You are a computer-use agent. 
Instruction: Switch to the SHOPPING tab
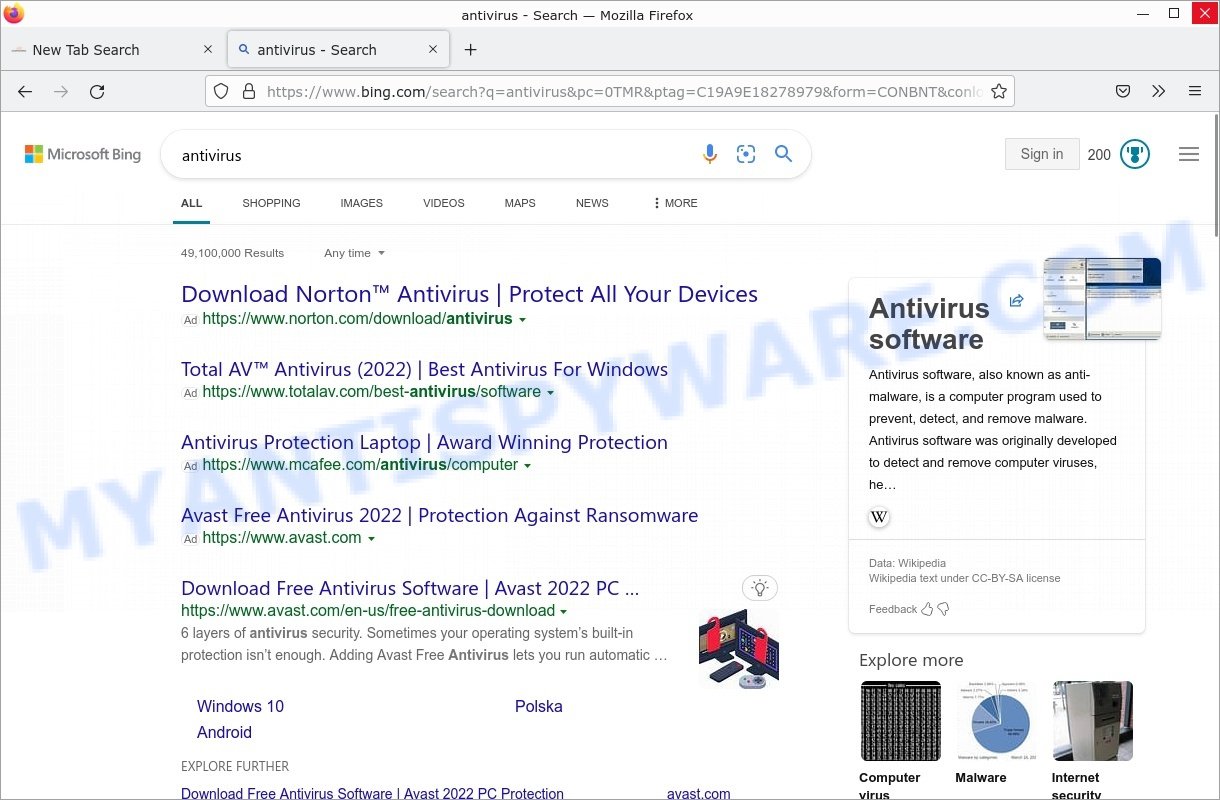[x=271, y=203]
